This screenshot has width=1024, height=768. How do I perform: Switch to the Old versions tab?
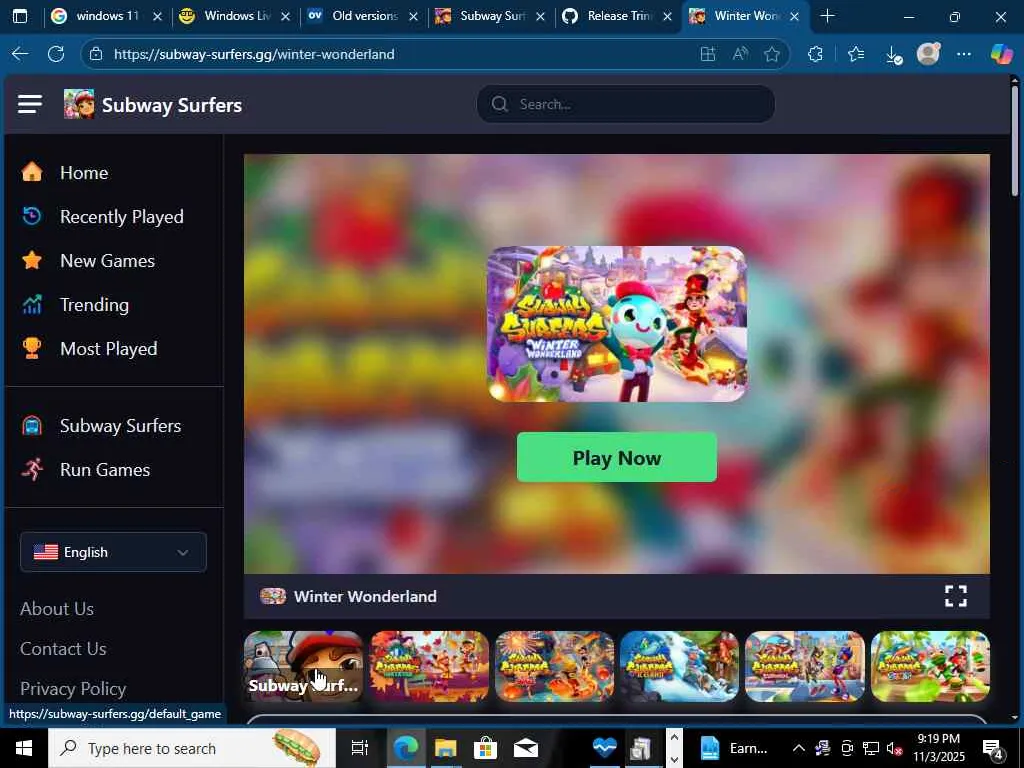pos(362,16)
